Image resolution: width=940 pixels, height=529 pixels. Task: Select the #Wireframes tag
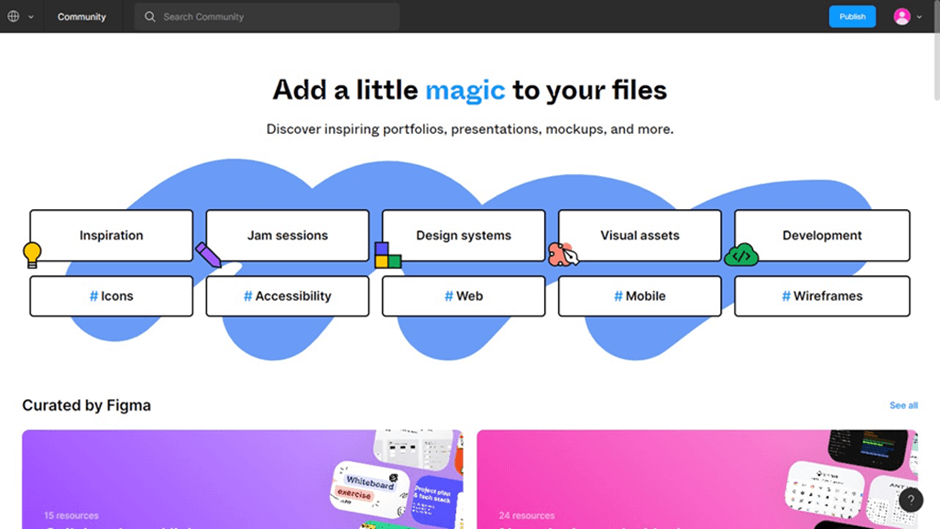point(822,296)
